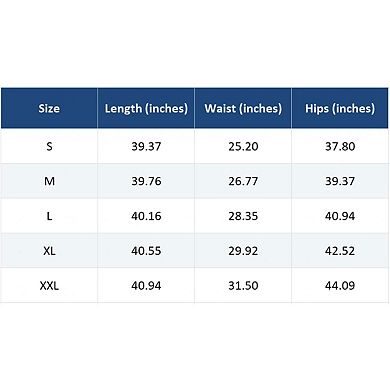
Task: Click the S size row label
Action: click(x=49, y=146)
